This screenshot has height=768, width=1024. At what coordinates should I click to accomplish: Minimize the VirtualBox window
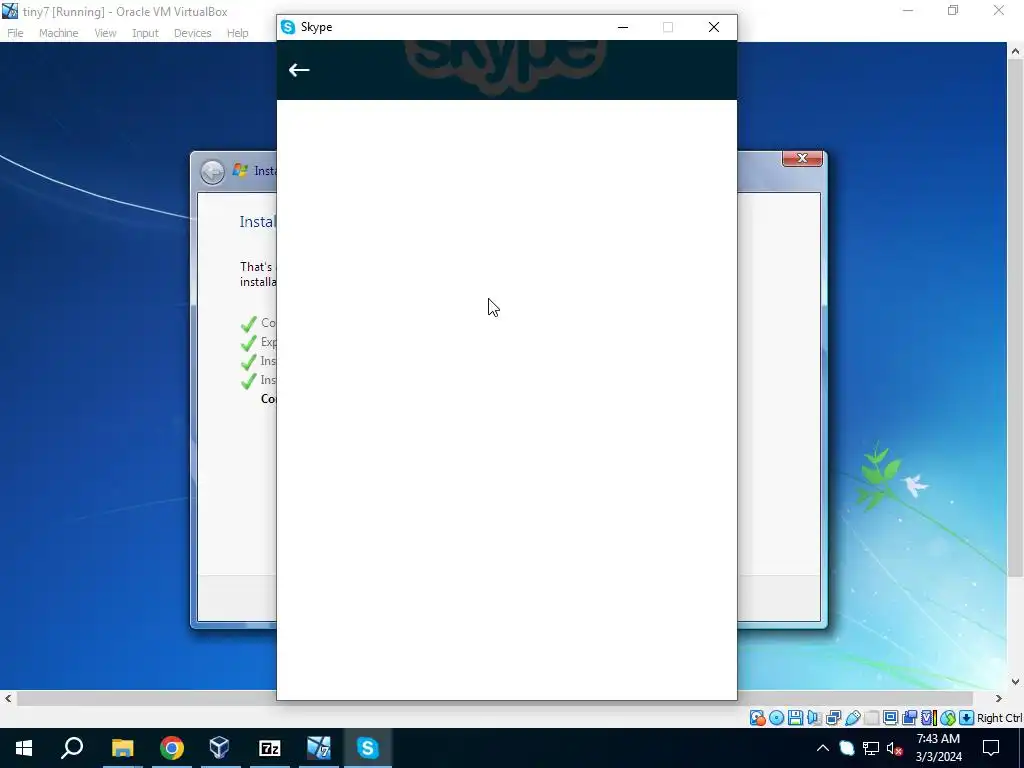click(908, 10)
